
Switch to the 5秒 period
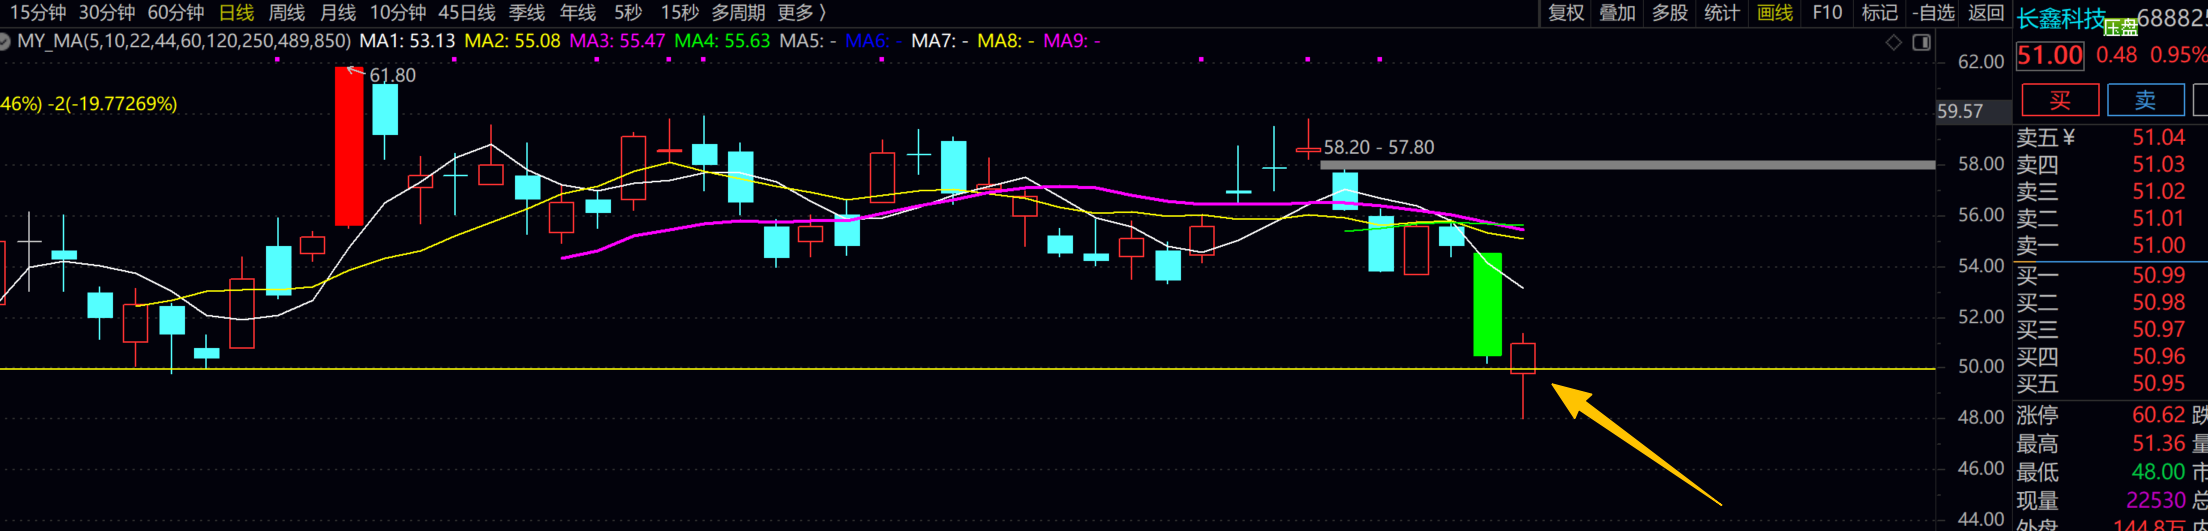628,13
